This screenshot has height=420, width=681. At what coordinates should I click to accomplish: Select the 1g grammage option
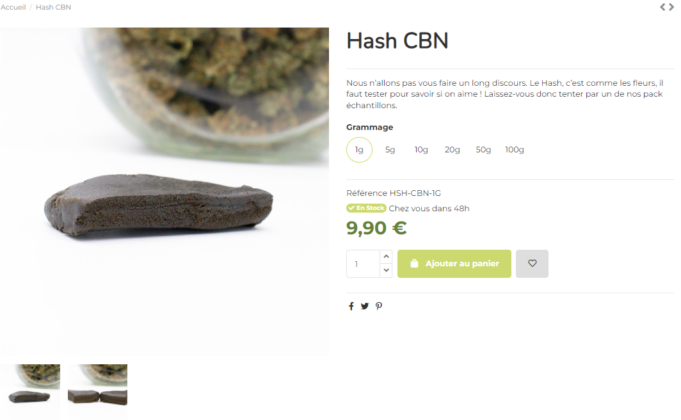(359, 150)
